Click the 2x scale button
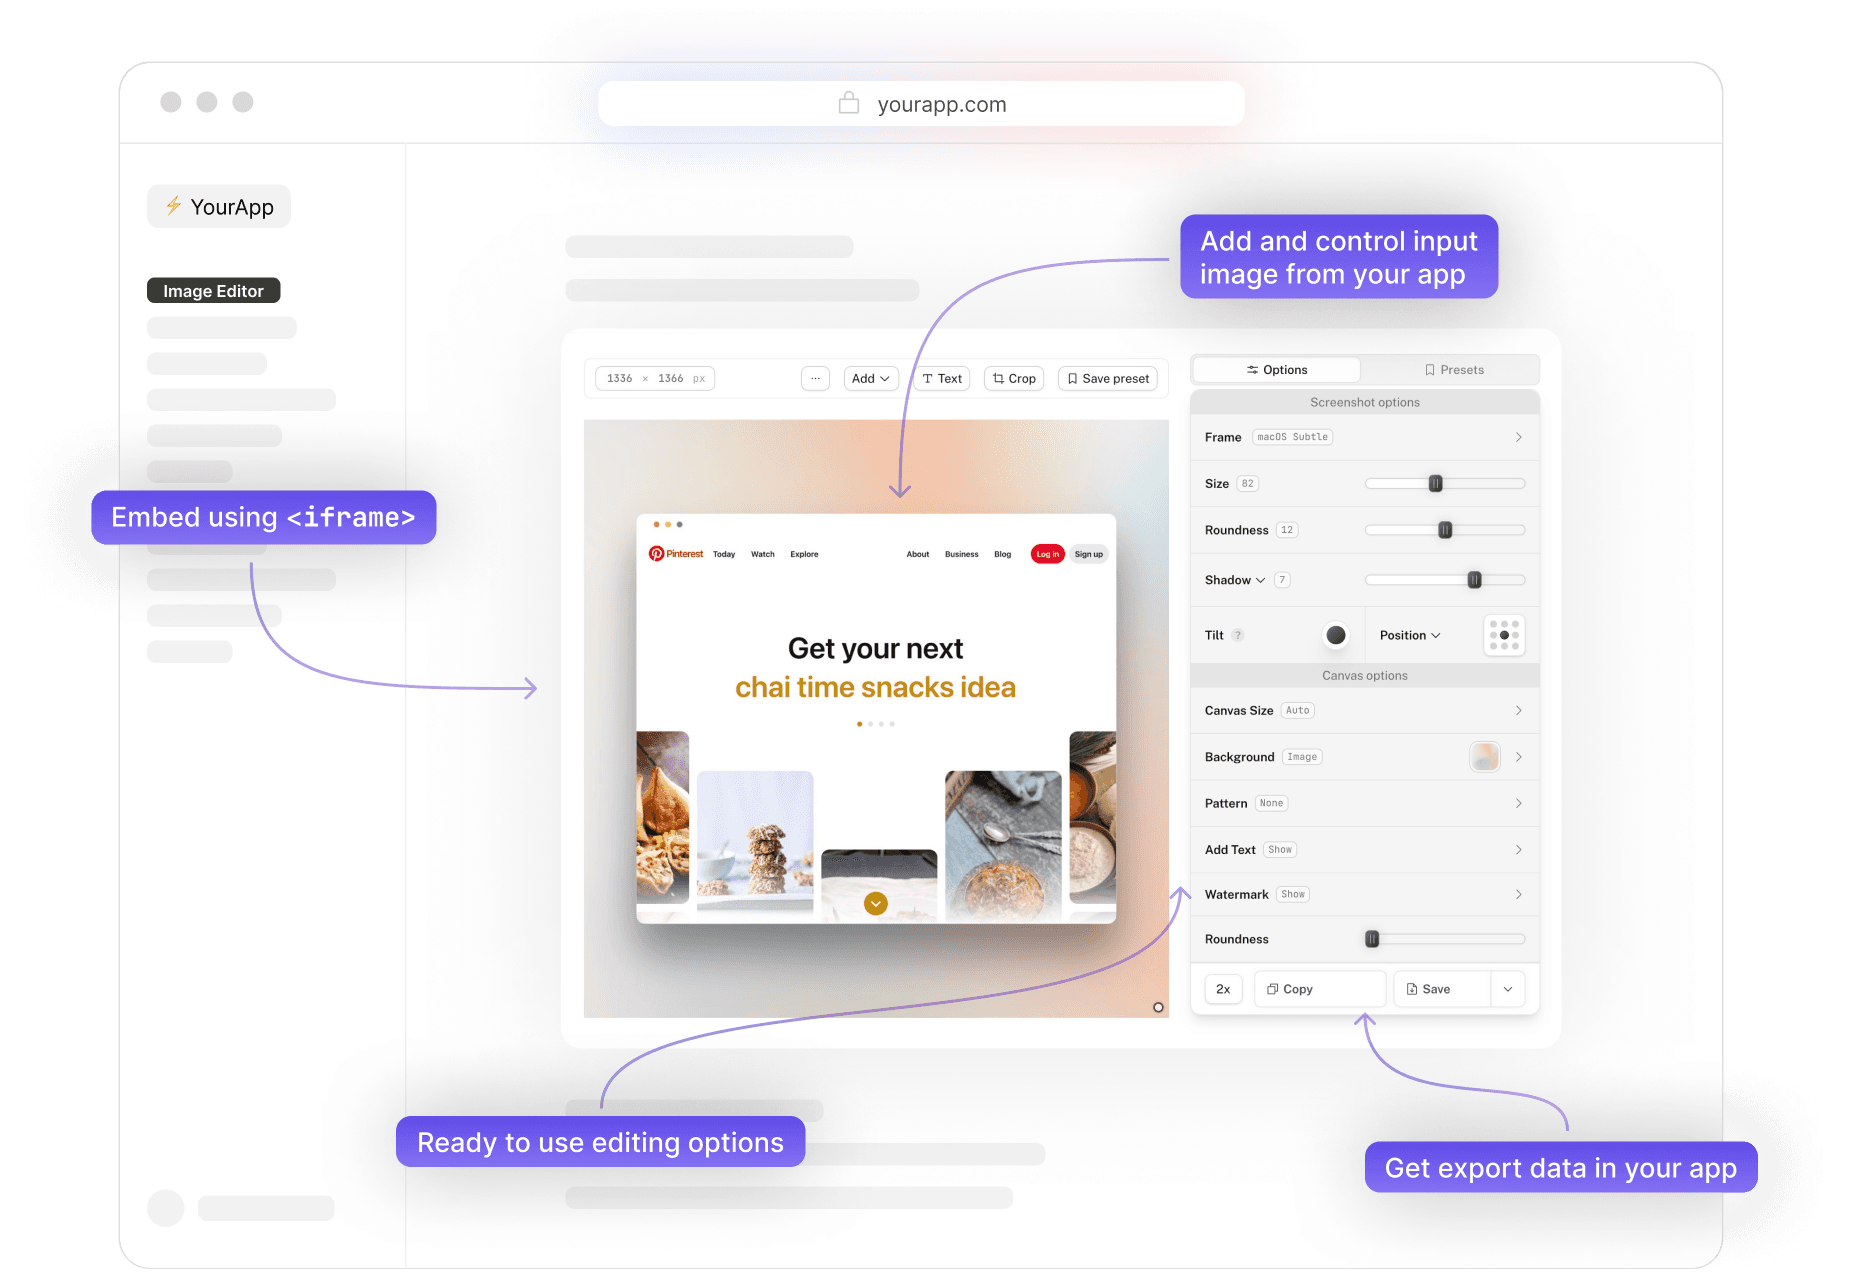This screenshot has height=1284, width=1850. point(1223,989)
